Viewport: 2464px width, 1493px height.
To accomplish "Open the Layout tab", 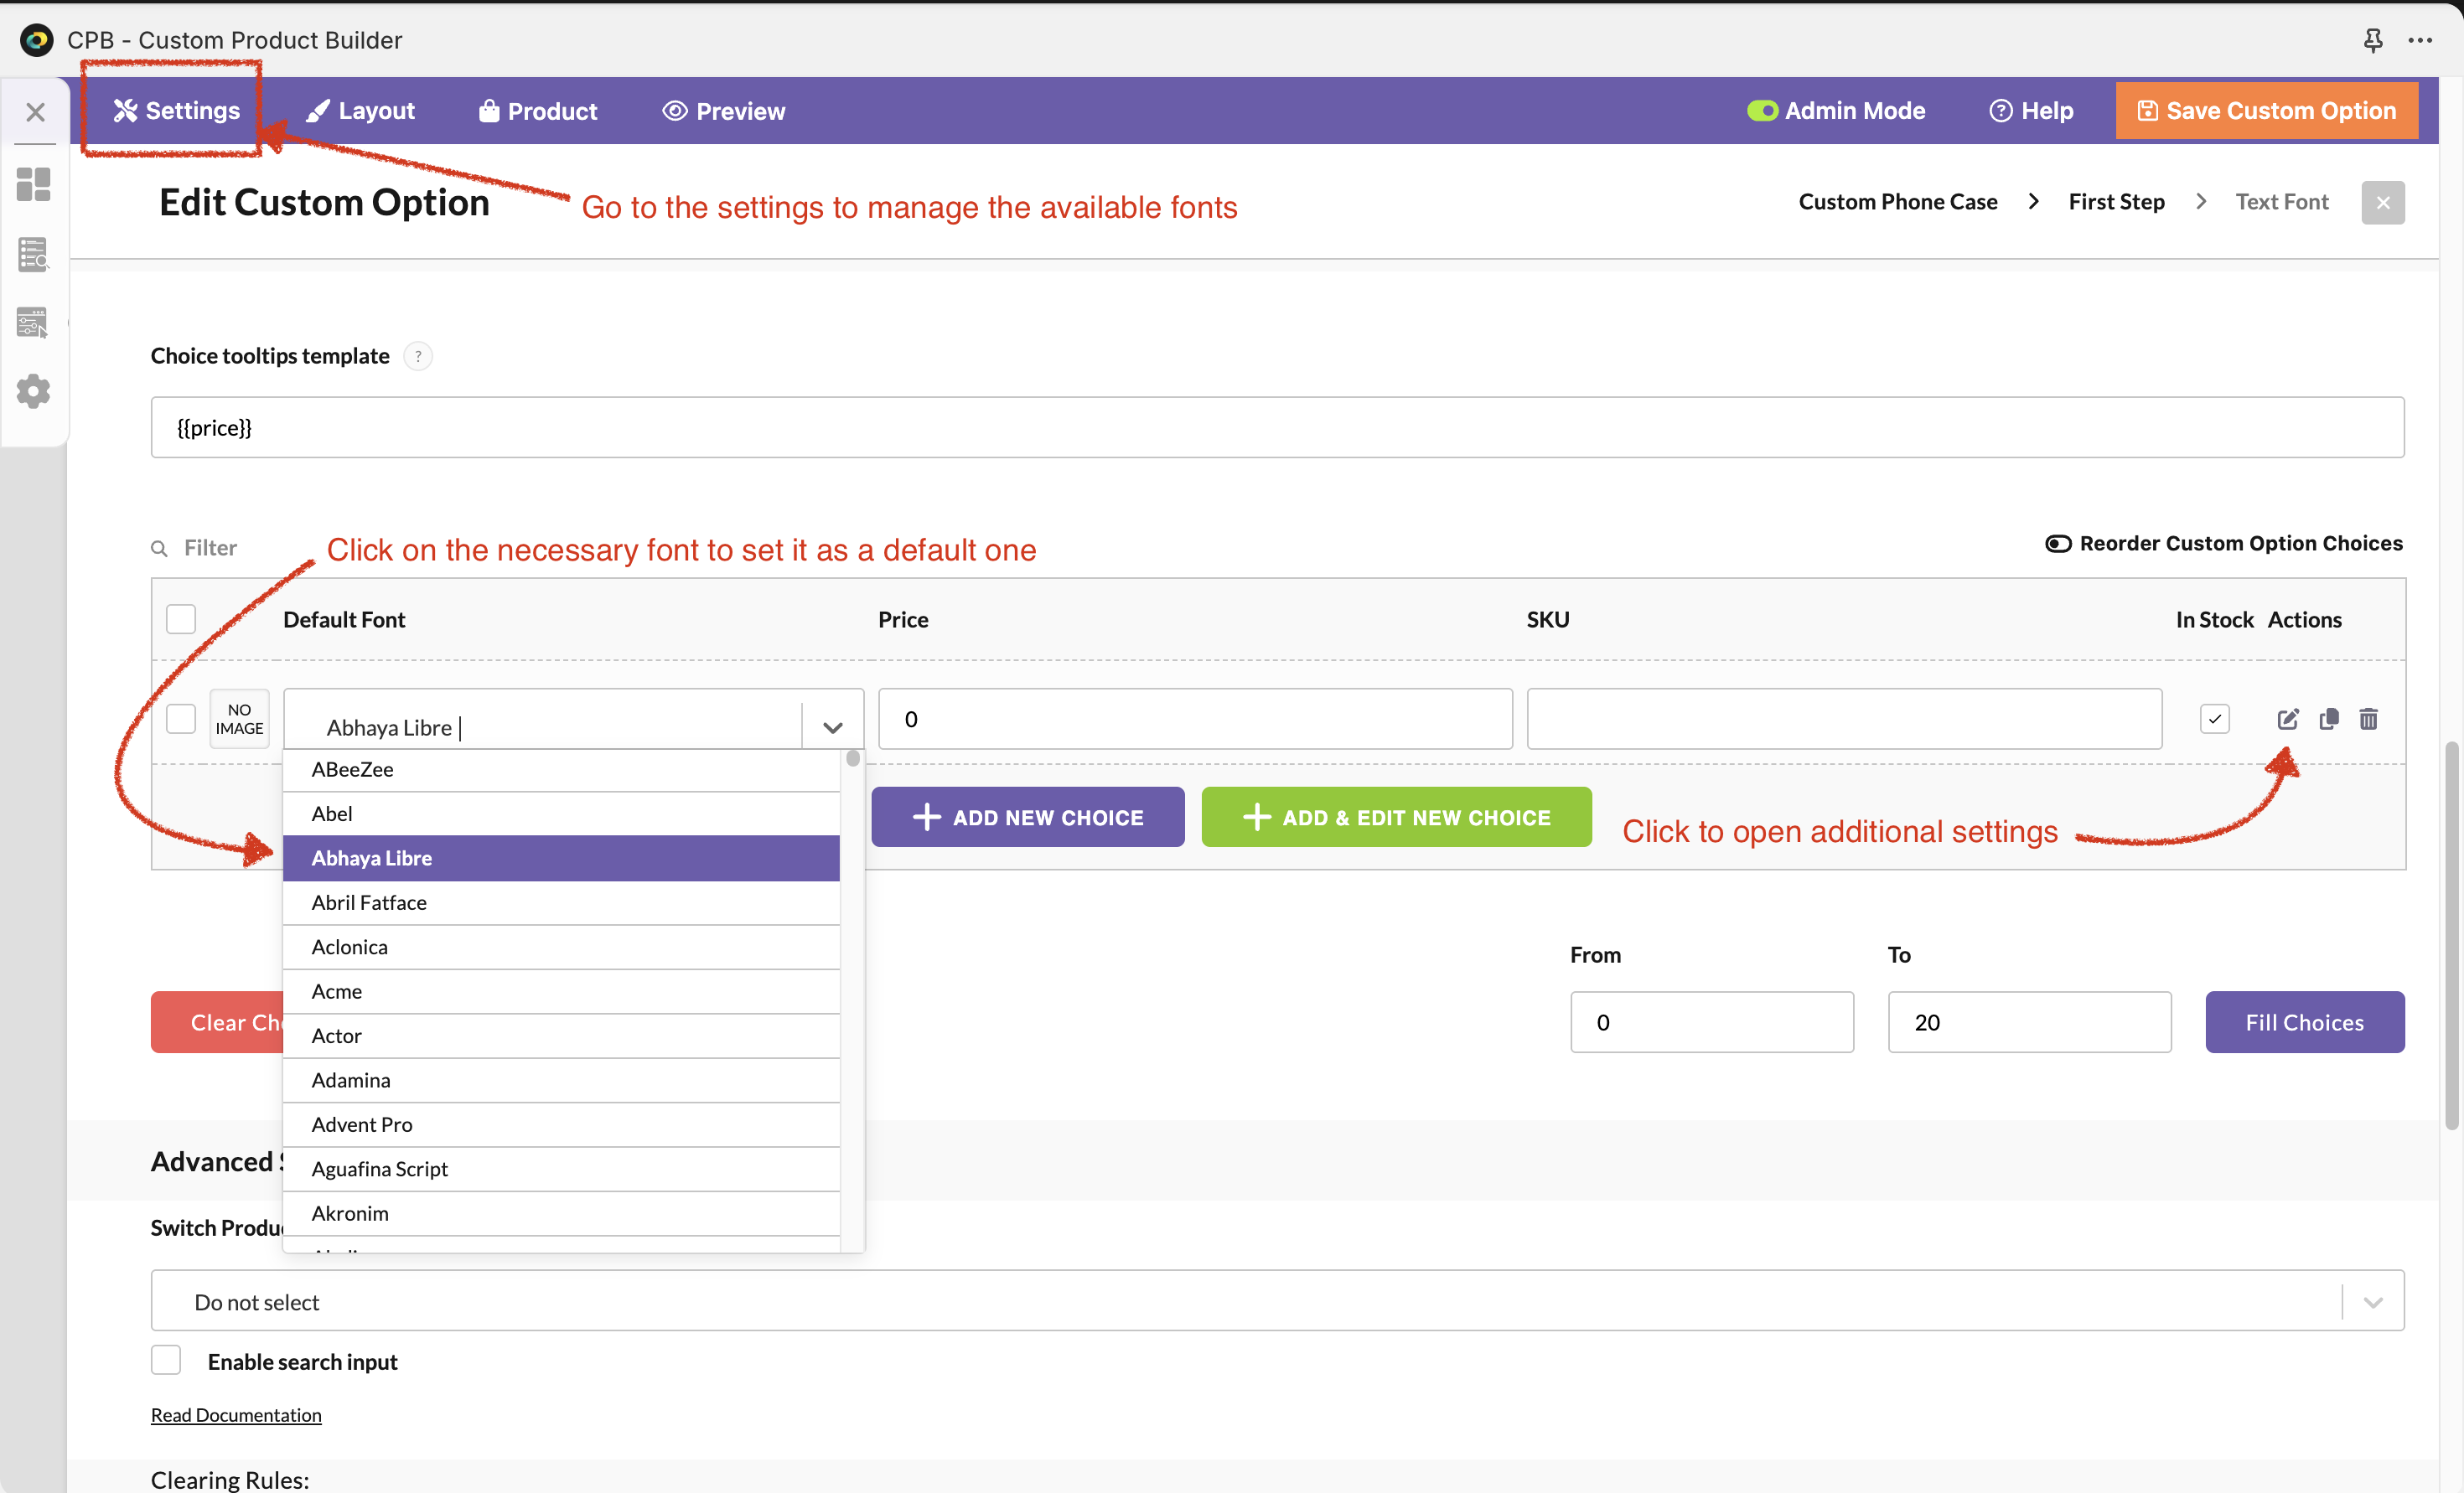I will pyautogui.click(x=361, y=111).
